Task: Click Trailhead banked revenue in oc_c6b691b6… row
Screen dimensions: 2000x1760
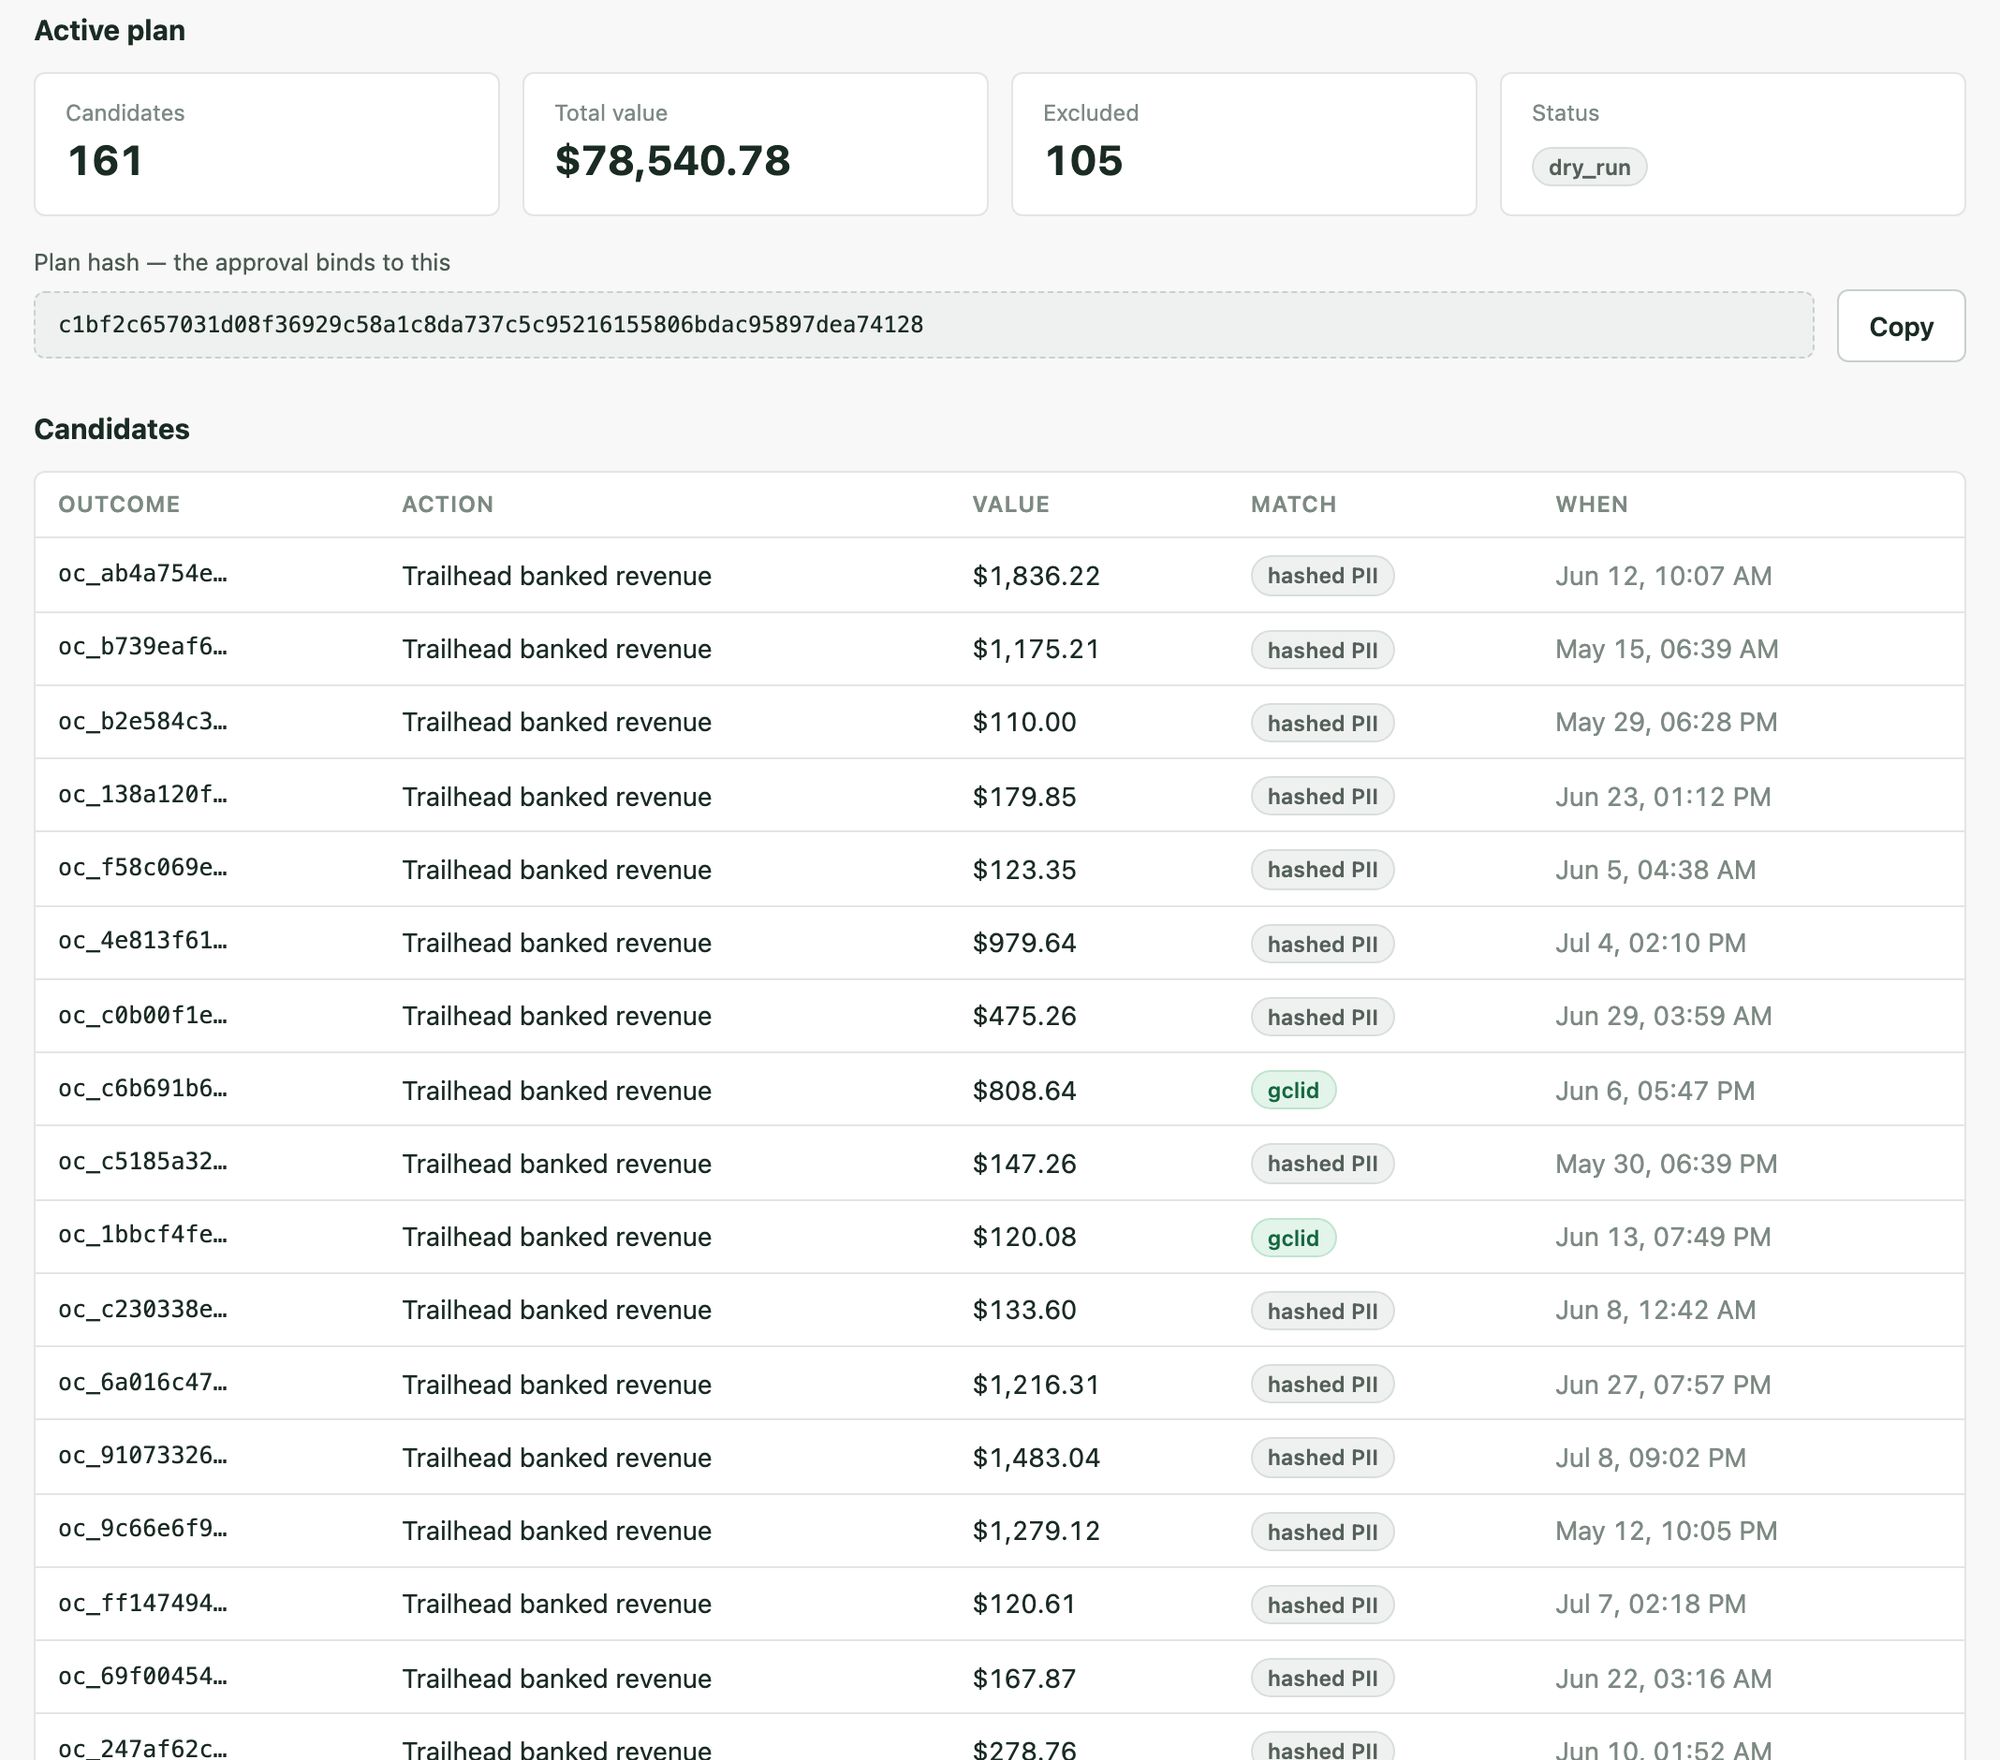Action: point(557,1091)
